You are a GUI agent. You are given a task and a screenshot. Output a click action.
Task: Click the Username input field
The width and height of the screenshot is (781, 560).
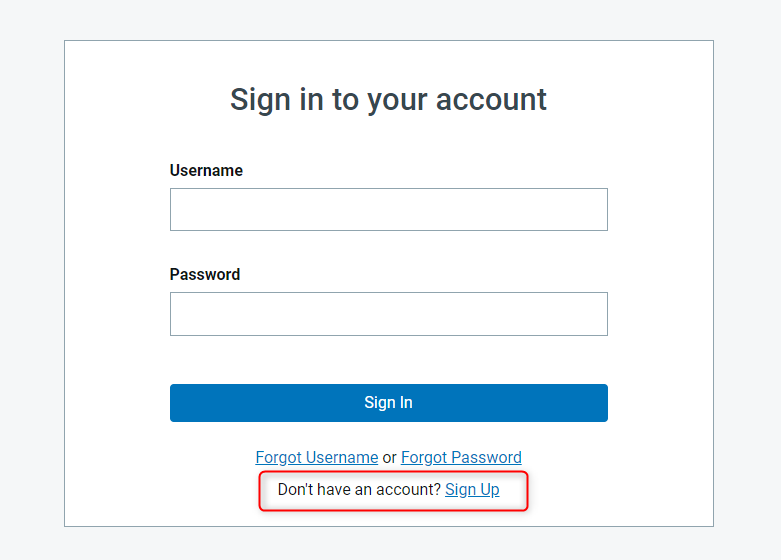388,210
